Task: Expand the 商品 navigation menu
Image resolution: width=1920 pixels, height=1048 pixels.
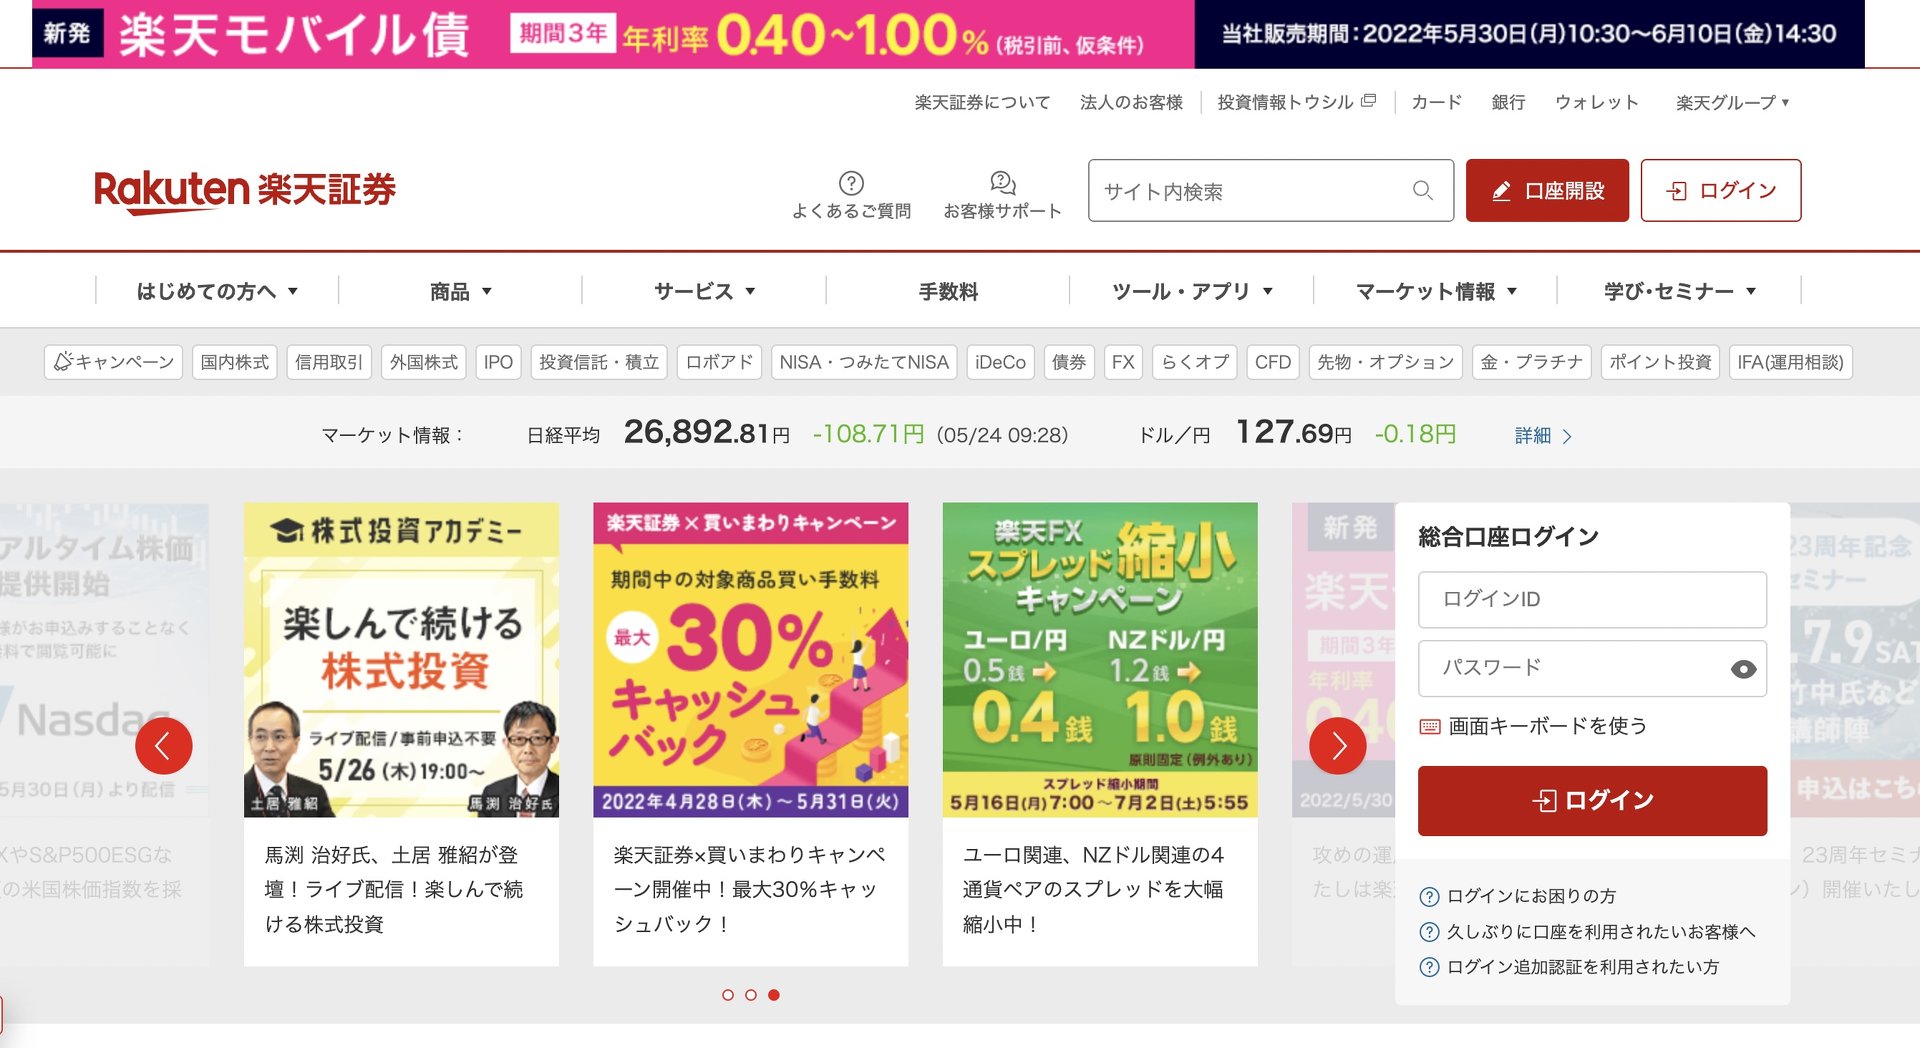Action: click(460, 291)
